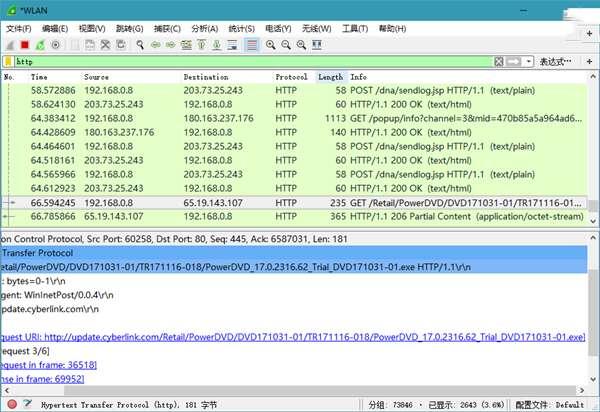
Task: Stop the running packet capture
Action: (24, 45)
